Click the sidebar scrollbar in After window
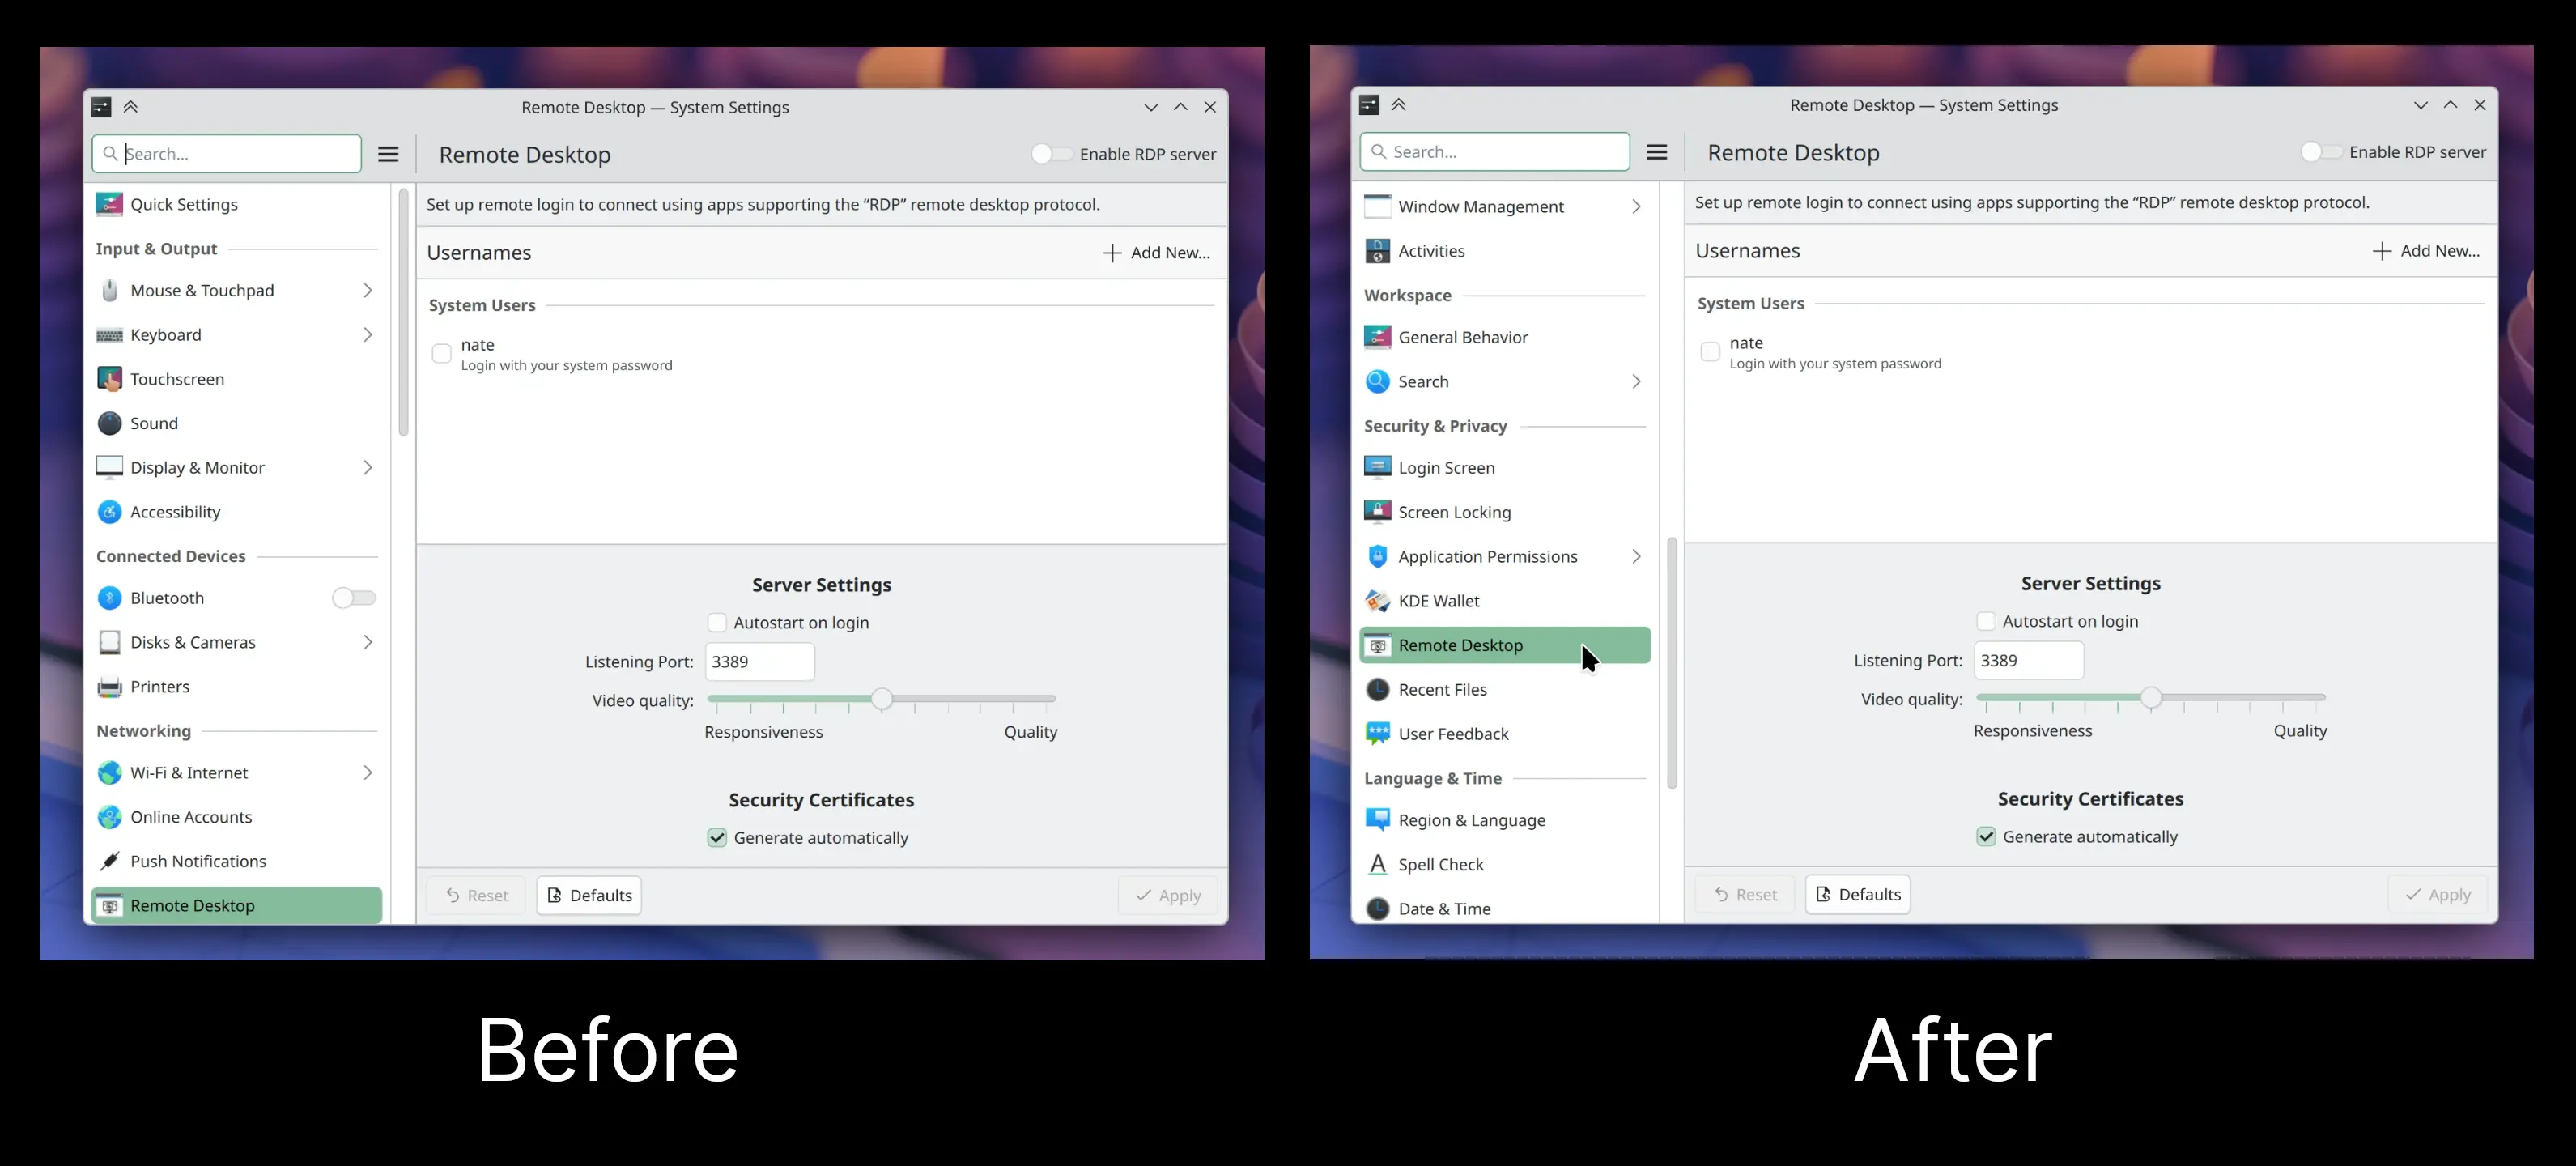This screenshot has width=2576, height=1166. [1672, 664]
